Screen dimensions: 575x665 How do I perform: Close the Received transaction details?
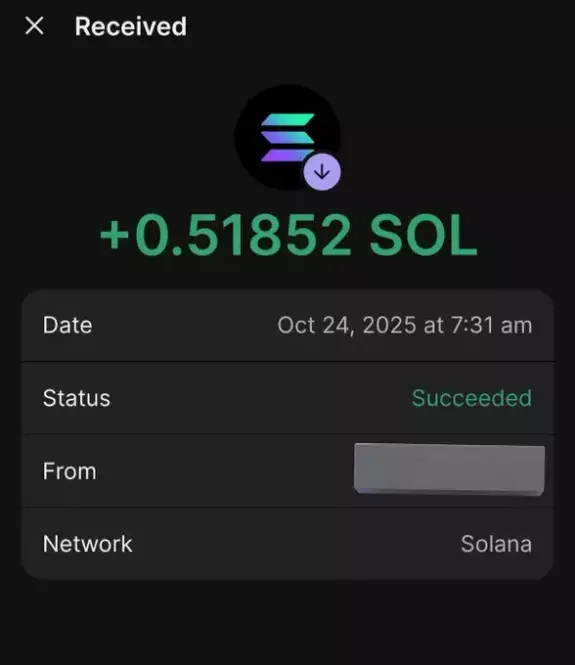point(34,26)
